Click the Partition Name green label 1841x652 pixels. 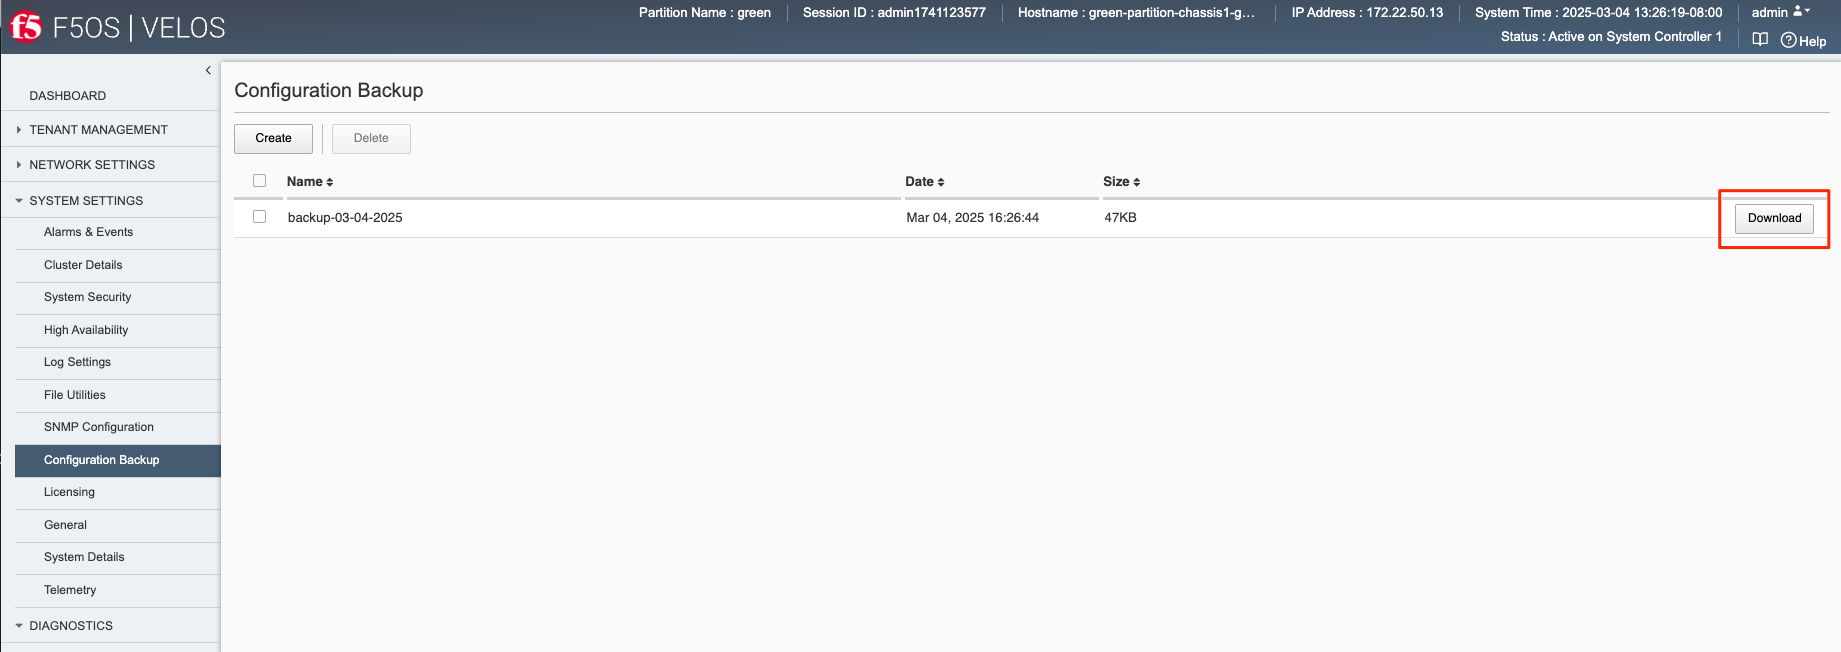(705, 13)
